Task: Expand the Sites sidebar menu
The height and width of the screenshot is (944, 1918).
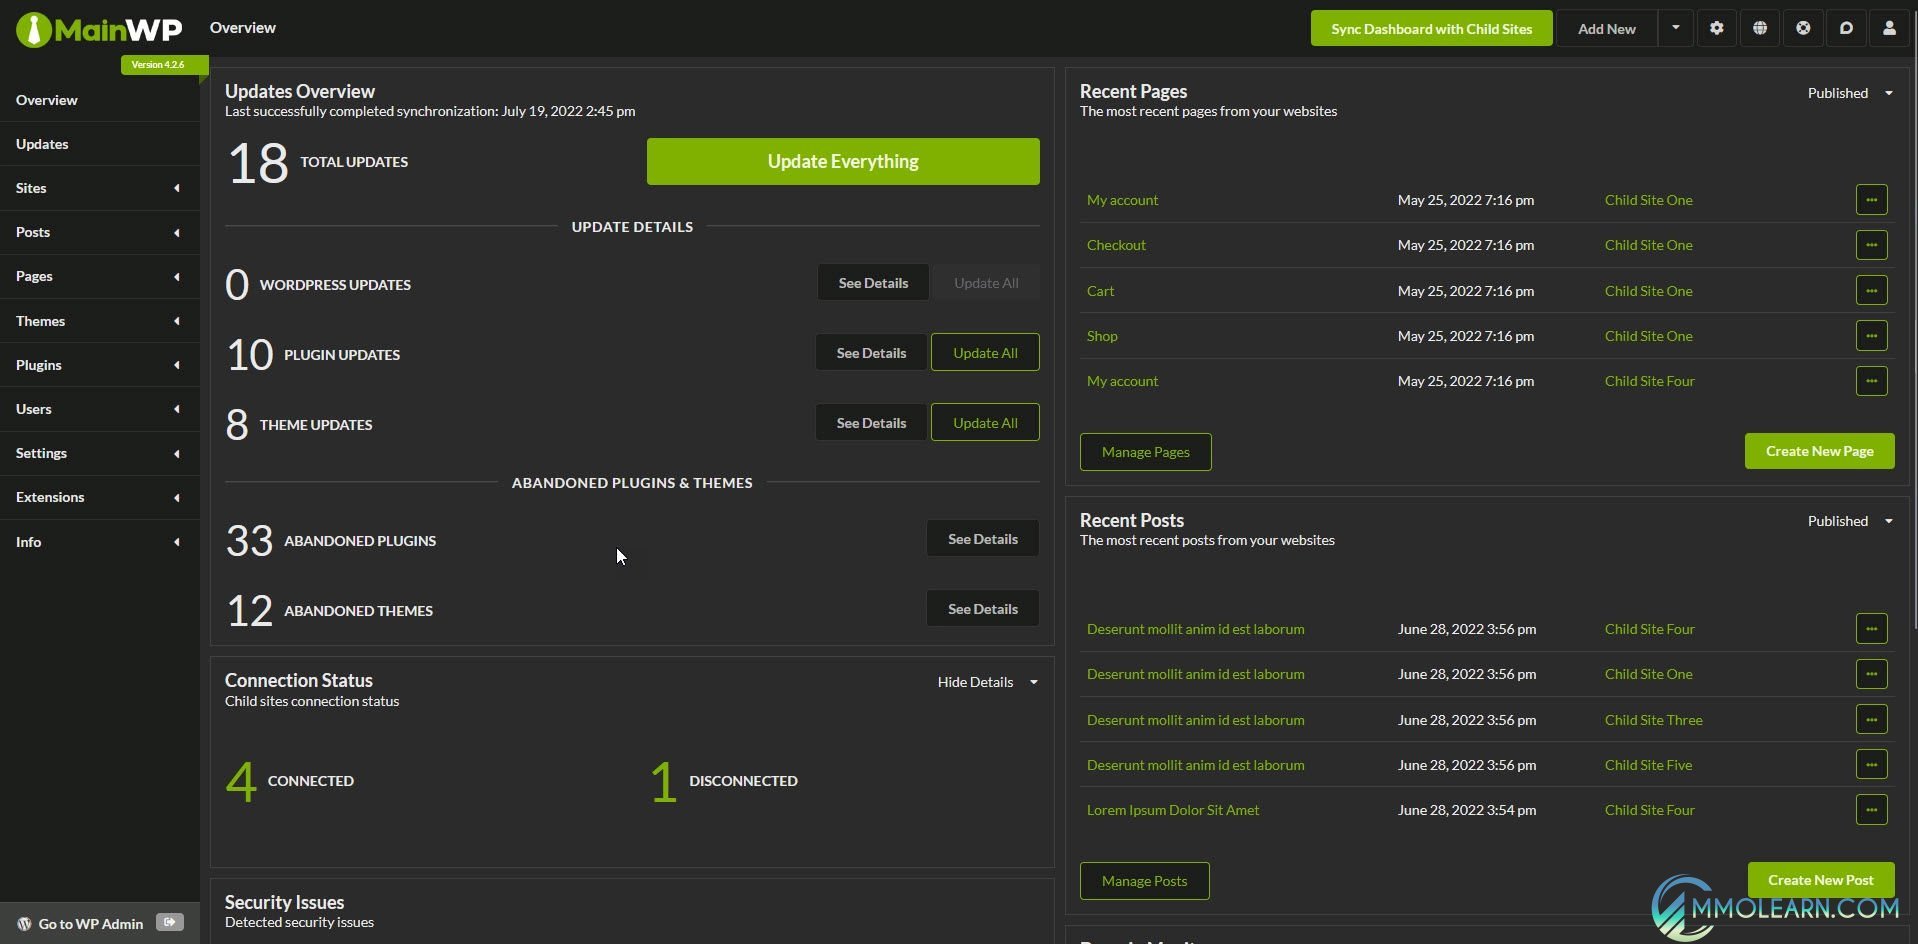Action: coord(99,188)
